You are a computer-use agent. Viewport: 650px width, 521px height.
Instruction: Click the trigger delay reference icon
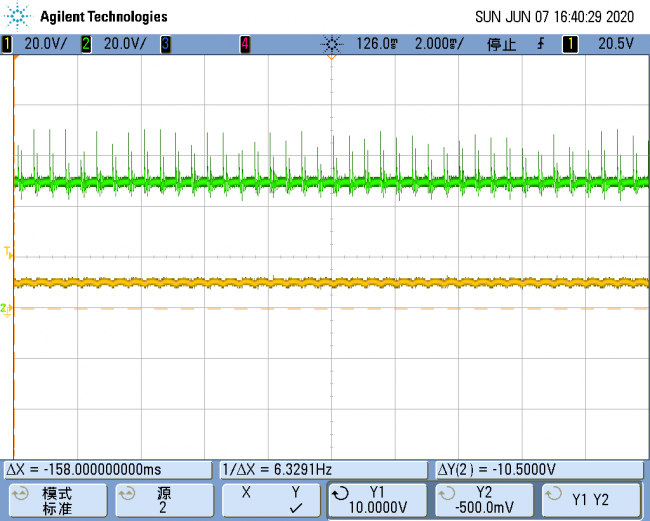click(x=332, y=44)
